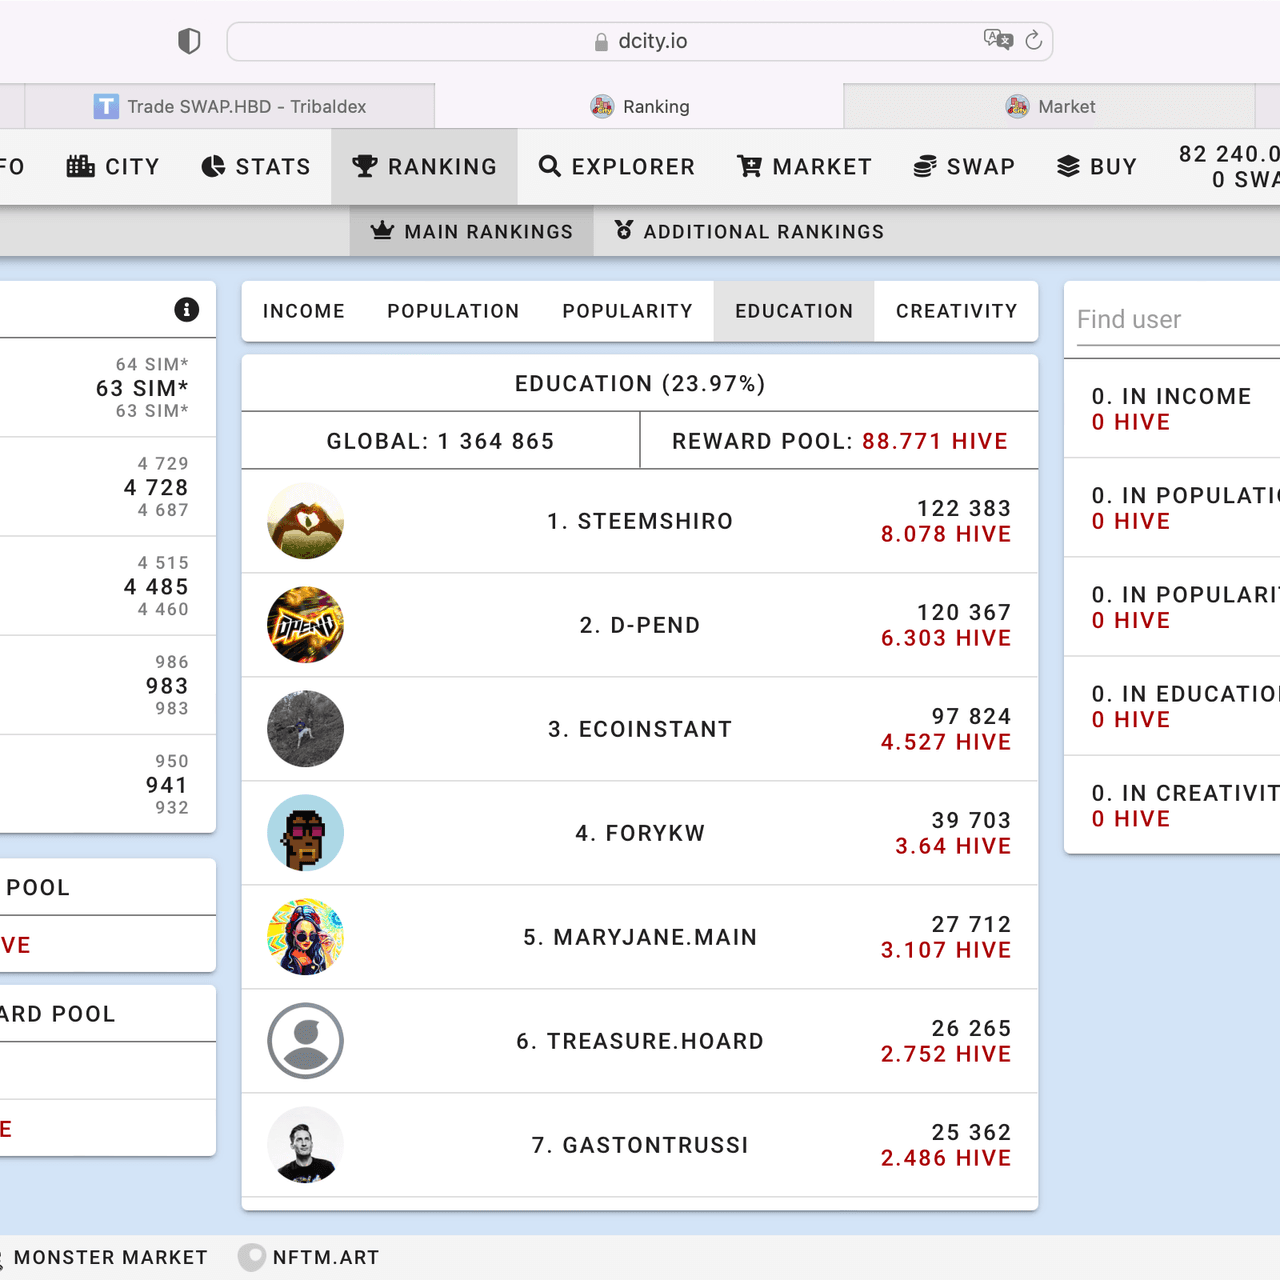Reload the page with the refresh icon

1034,40
